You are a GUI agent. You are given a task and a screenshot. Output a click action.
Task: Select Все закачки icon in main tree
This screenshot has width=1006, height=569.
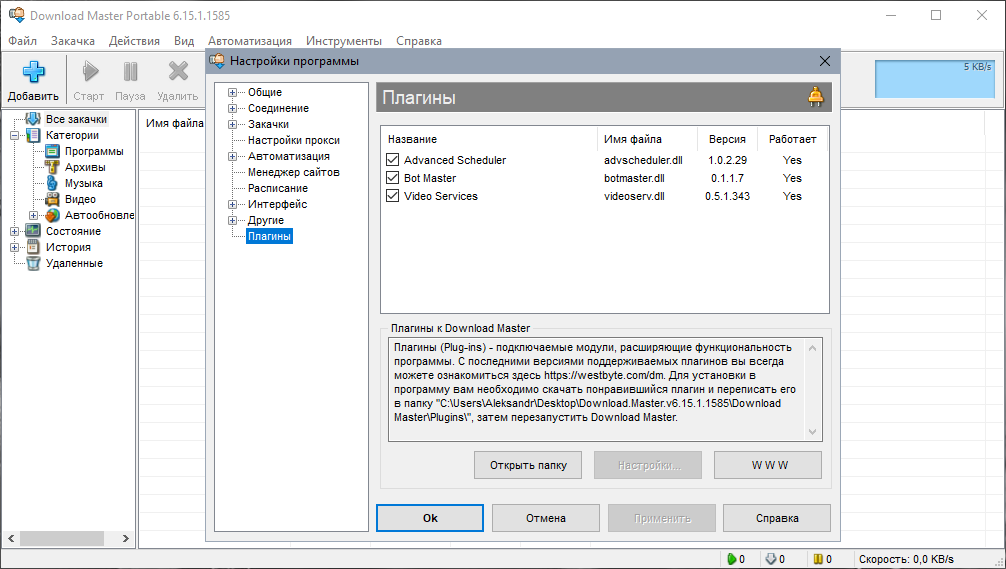point(33,119)
